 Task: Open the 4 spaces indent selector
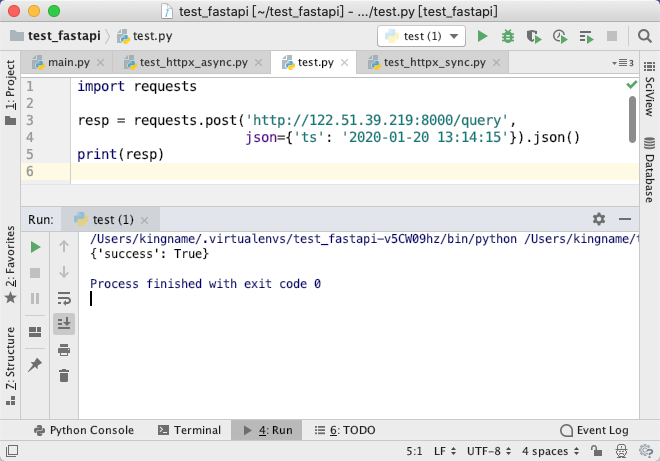coord(551,451)
